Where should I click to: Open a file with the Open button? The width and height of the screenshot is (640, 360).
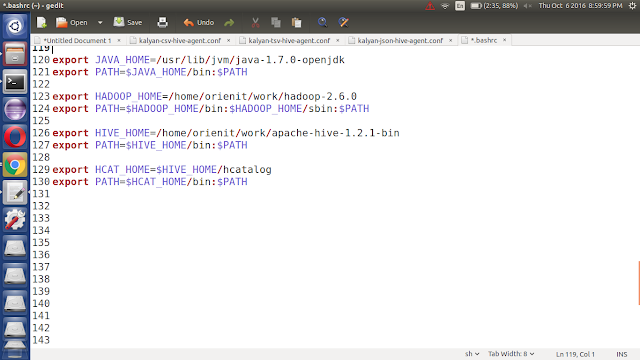[x=72, y=22]
